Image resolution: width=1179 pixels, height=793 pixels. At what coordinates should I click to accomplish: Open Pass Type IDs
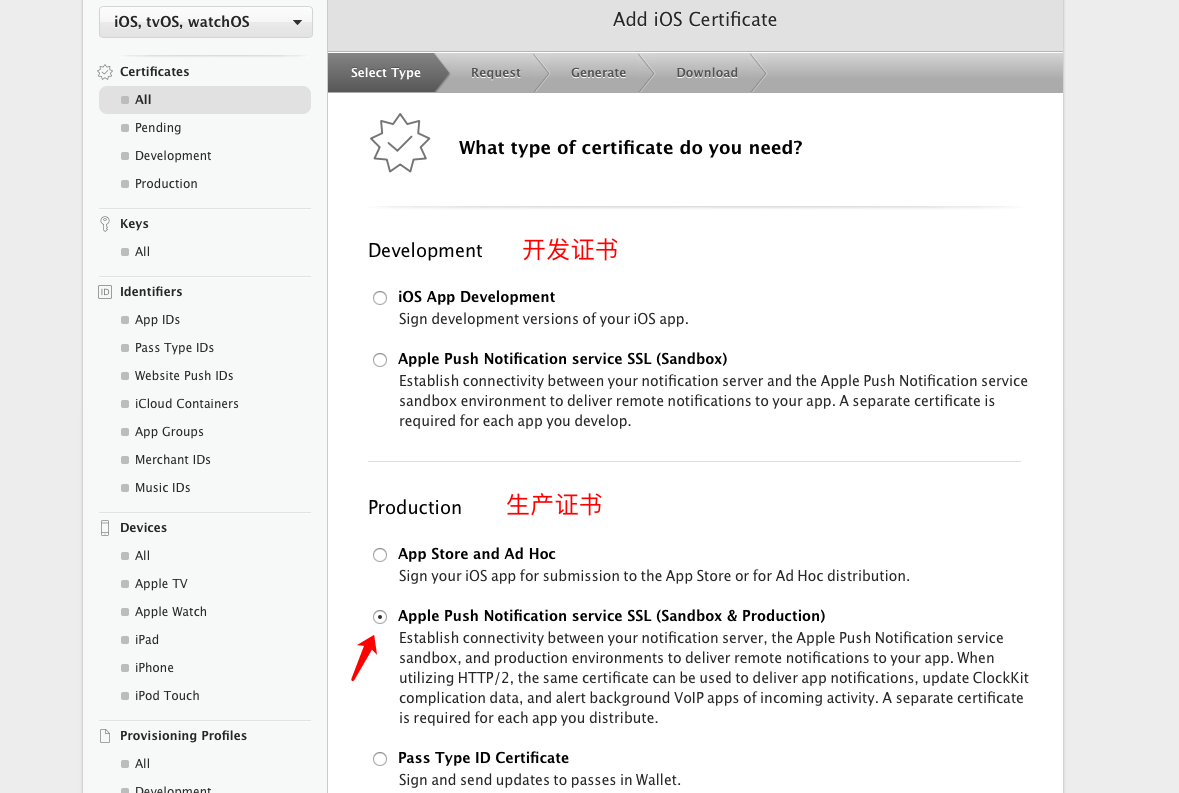174,347
